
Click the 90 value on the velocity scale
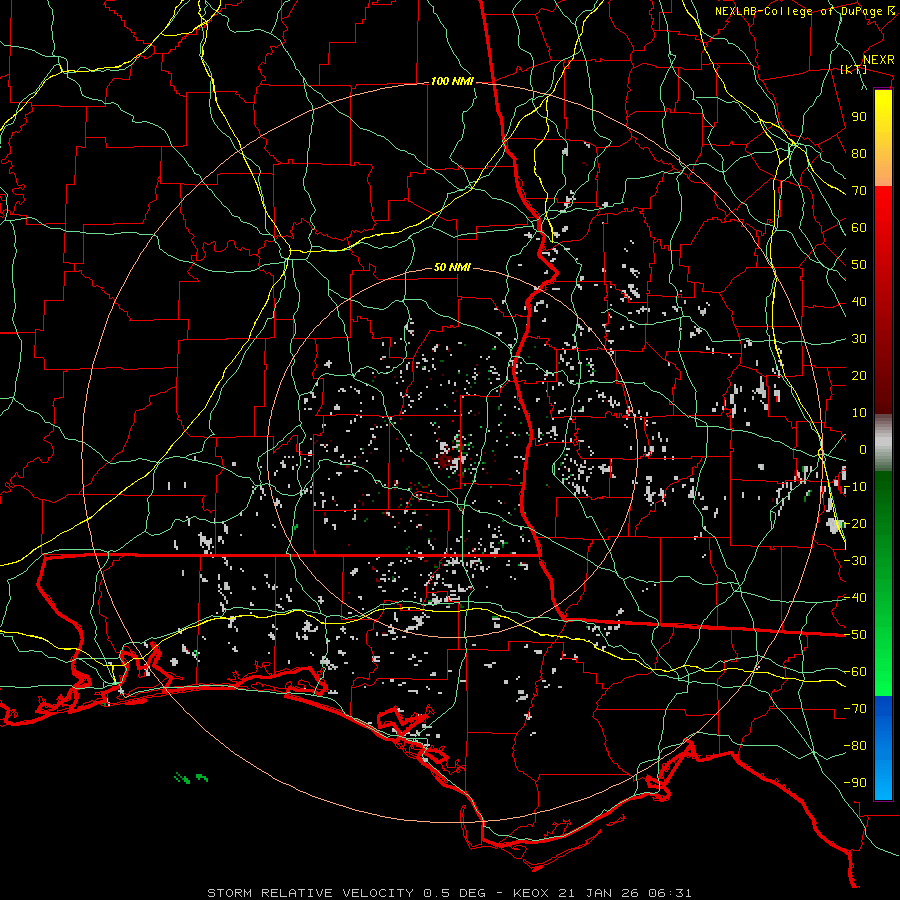point(859,117)
